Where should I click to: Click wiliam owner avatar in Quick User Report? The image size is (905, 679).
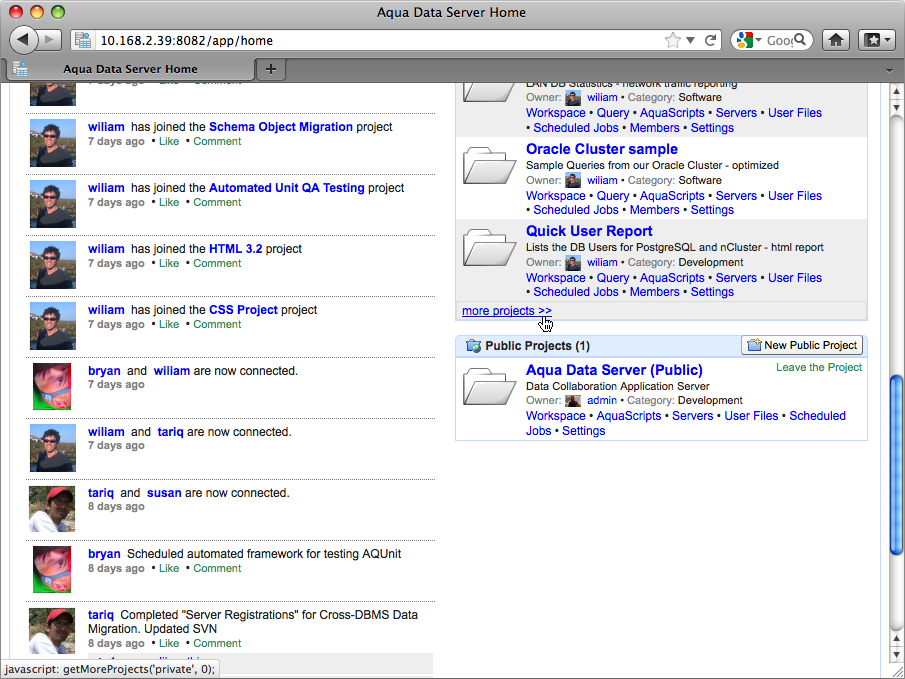point(573,263)
